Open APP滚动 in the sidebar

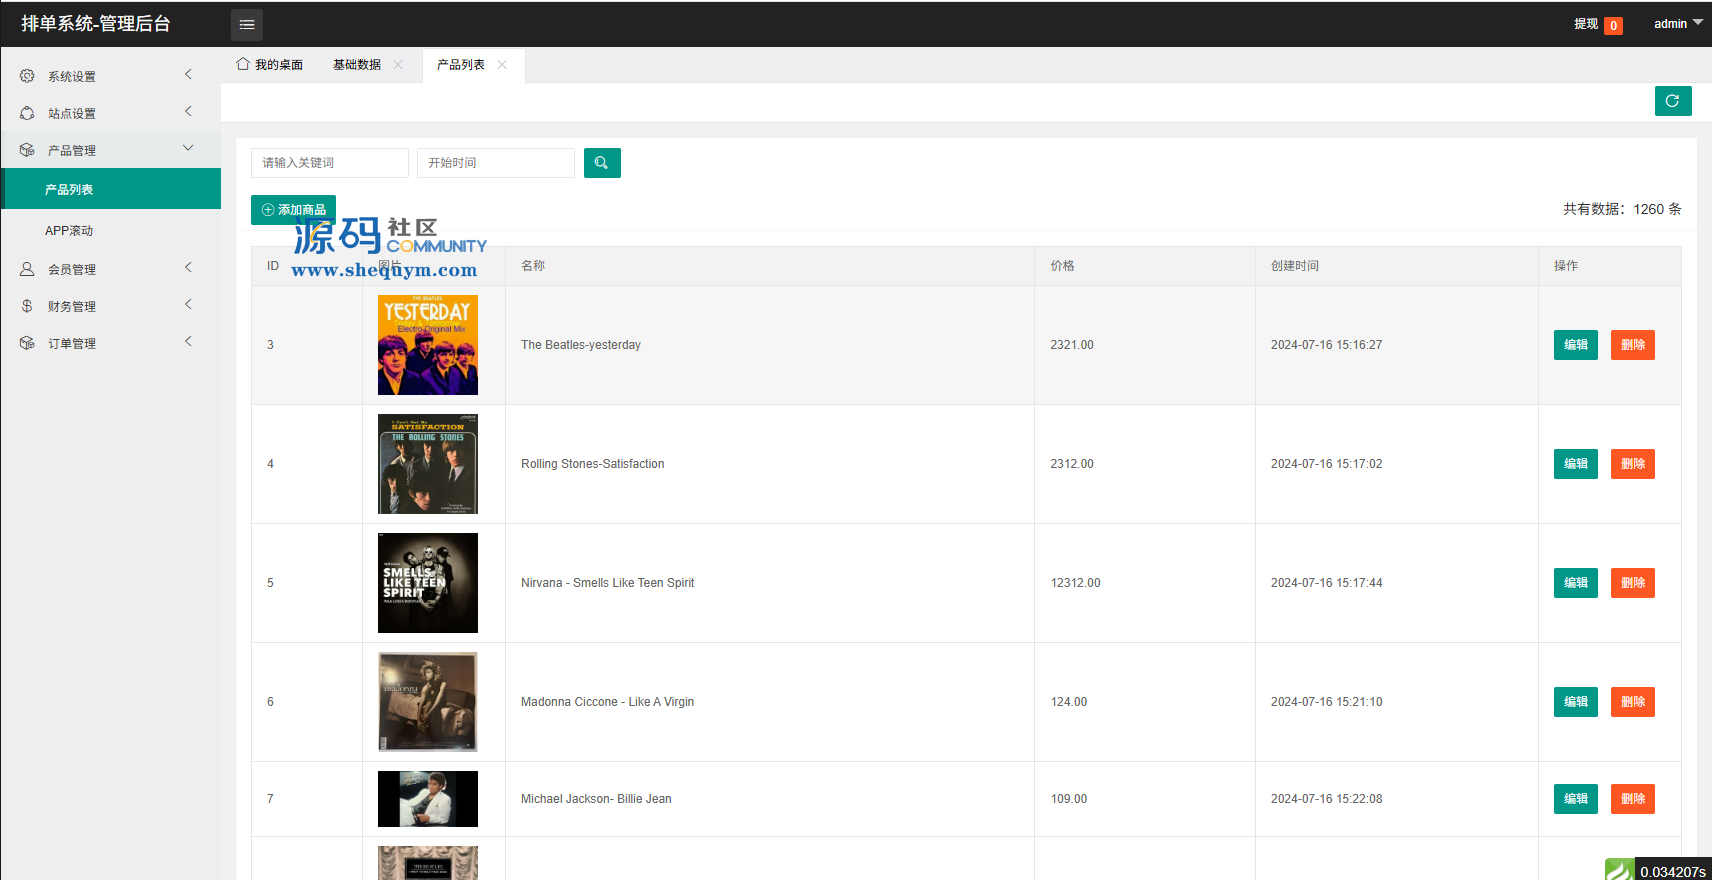pyautogui.click(x=69, y=230)
